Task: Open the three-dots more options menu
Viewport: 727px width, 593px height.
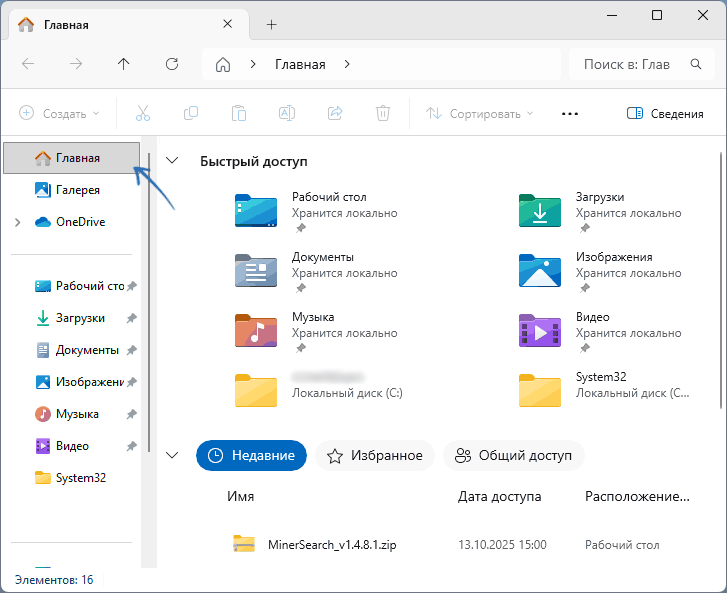Action: pyautogui.click(x=570, y=113)
